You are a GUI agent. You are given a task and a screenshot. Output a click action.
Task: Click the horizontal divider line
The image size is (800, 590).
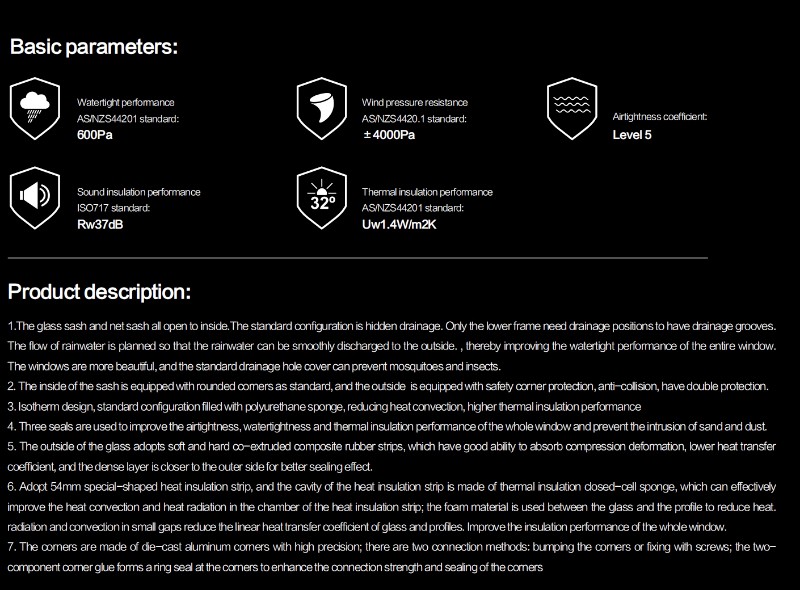point(358,258)
